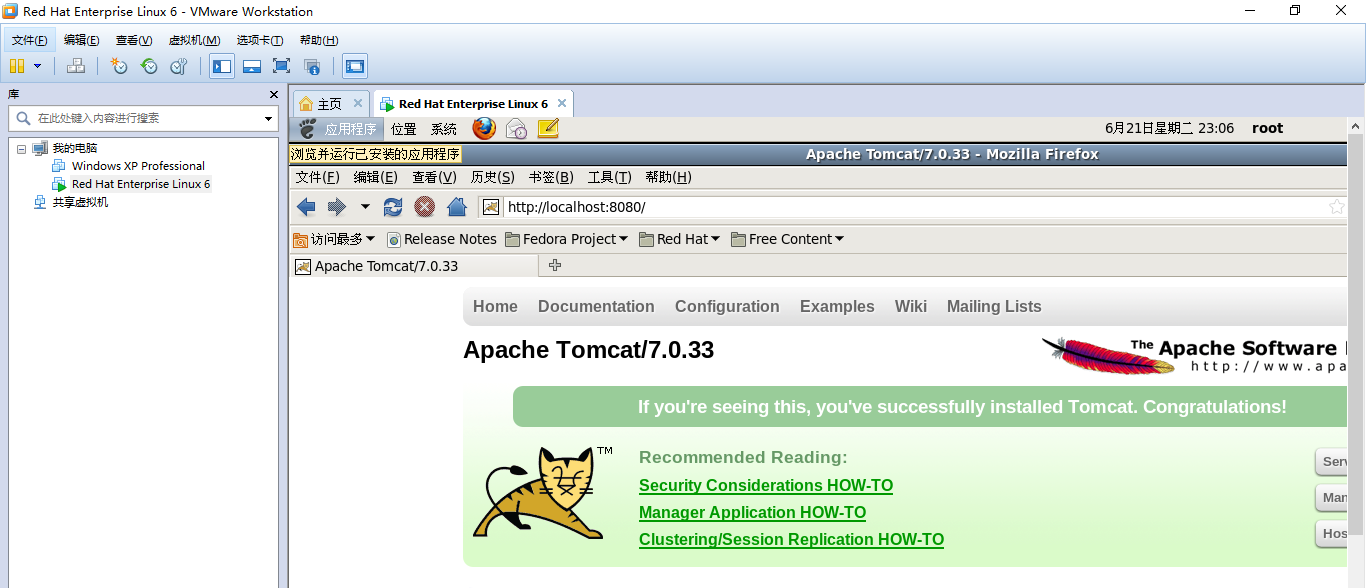Pause the virtual machine using the toolbar button
The image size is (1366, 588).
pos(17,66)
